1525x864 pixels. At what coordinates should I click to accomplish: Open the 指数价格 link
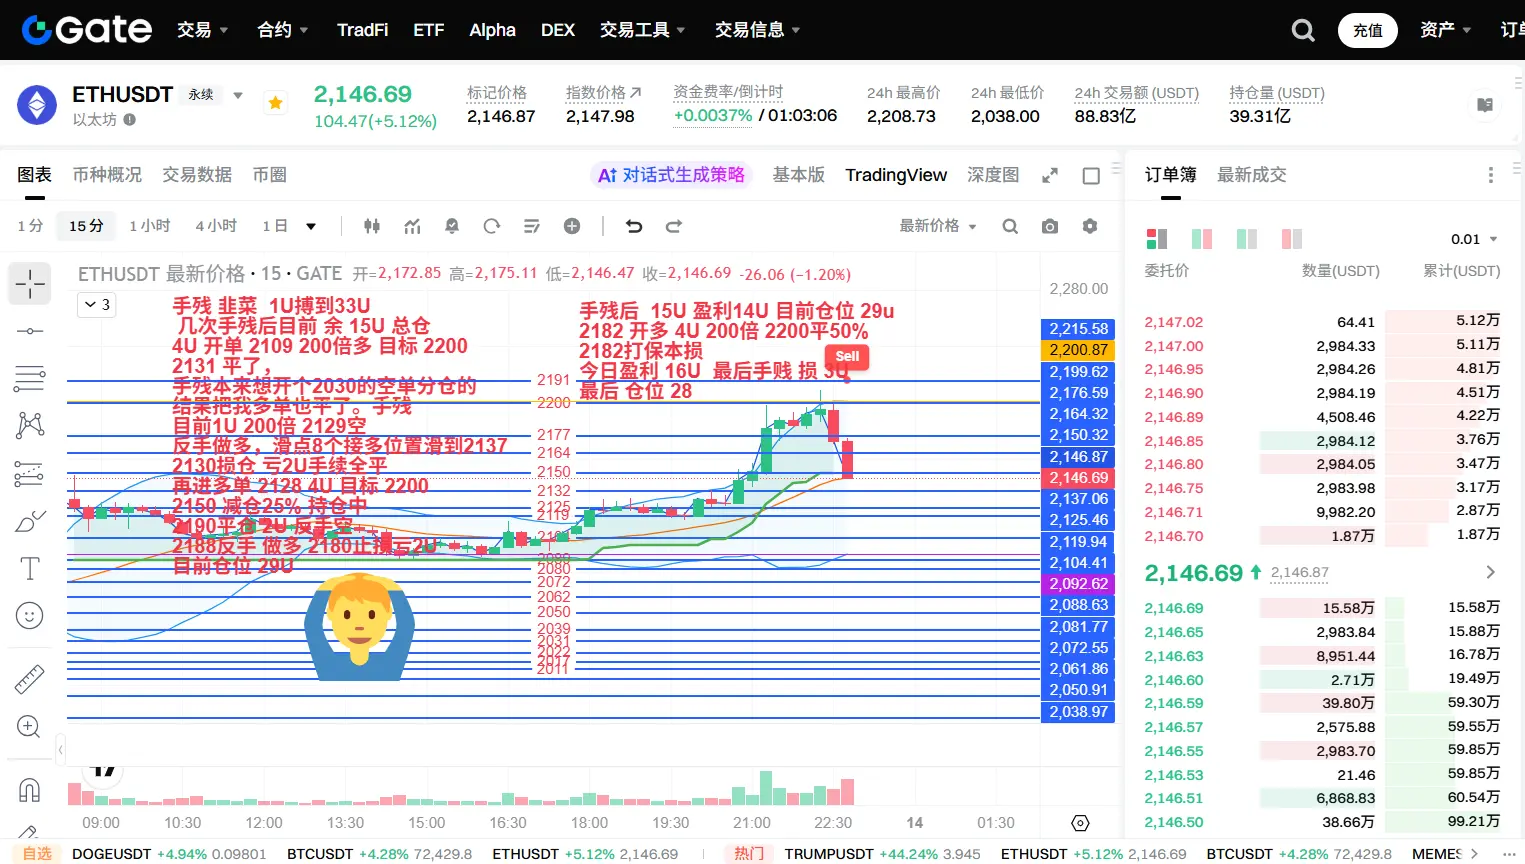(604, 93)
